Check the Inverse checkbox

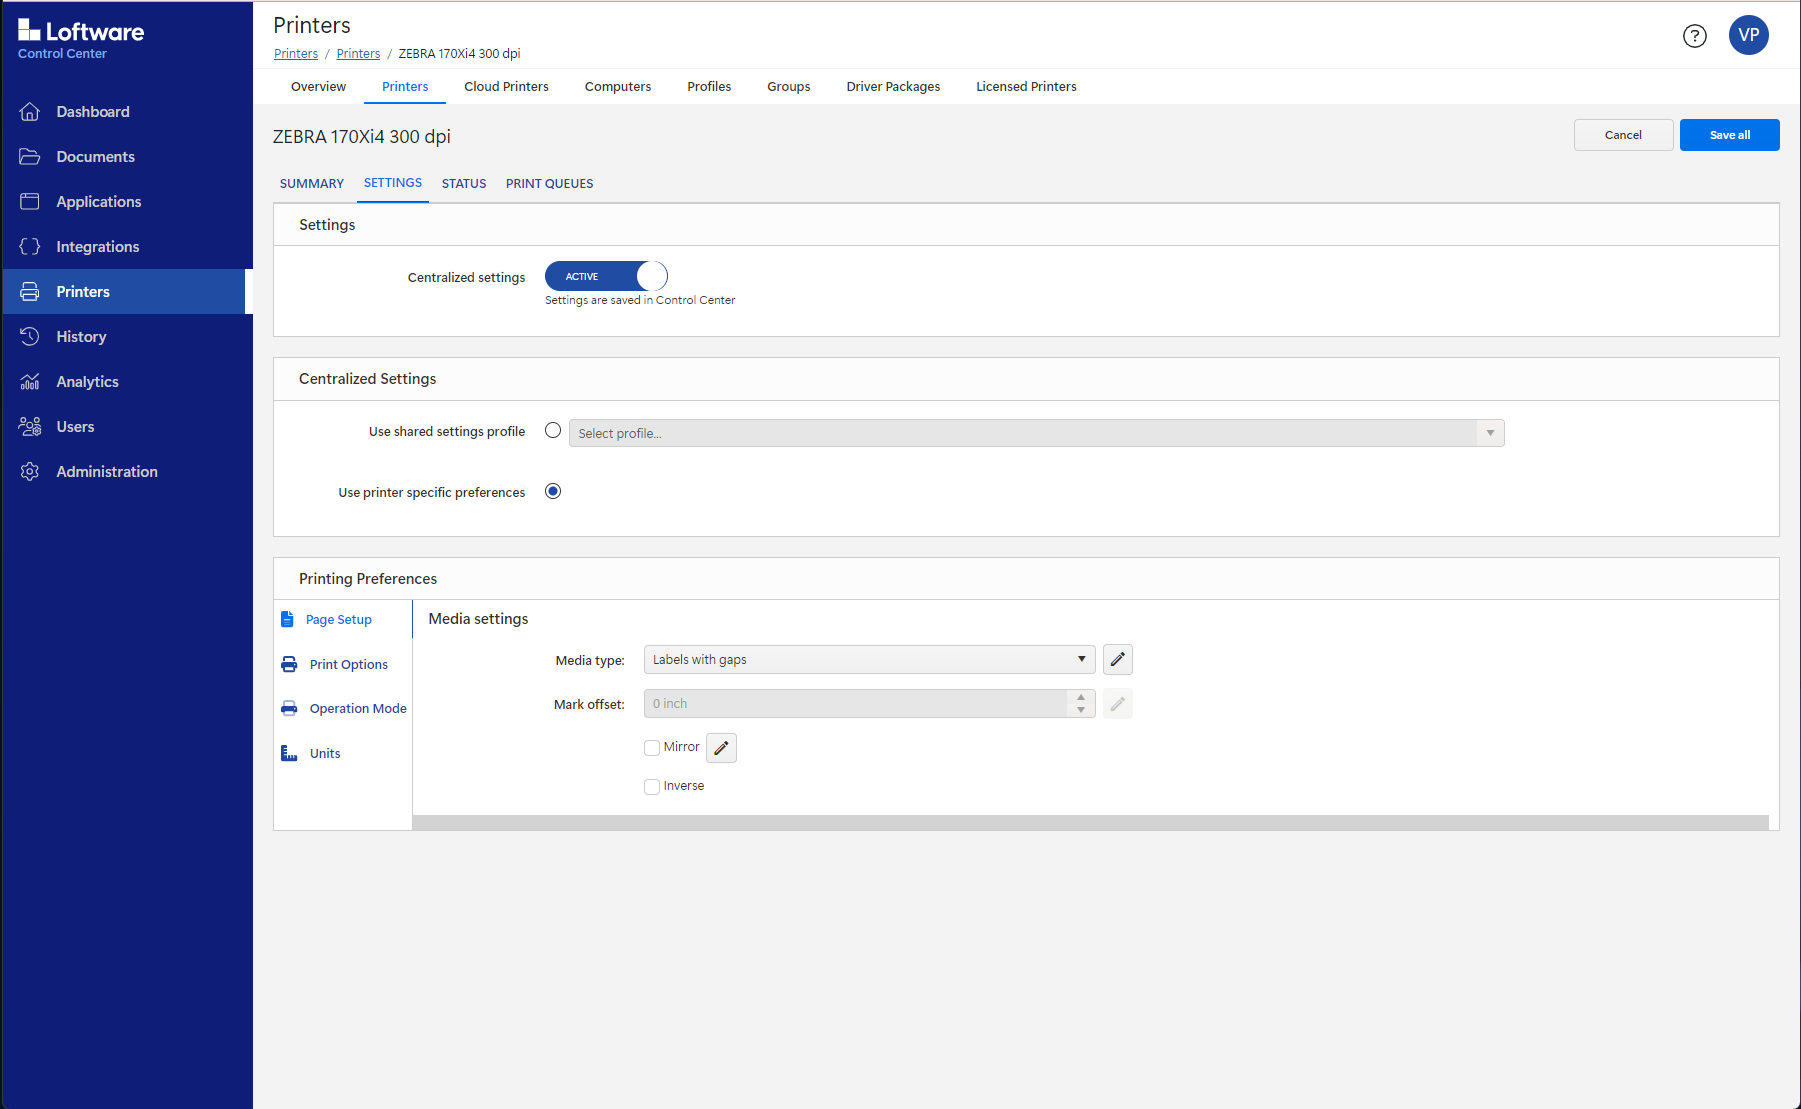tap(652, 787)
